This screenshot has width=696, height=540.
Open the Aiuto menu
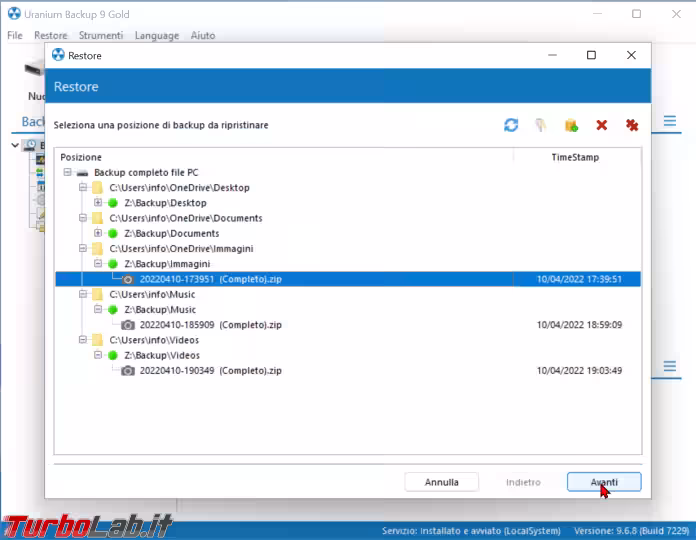point(203,35)
